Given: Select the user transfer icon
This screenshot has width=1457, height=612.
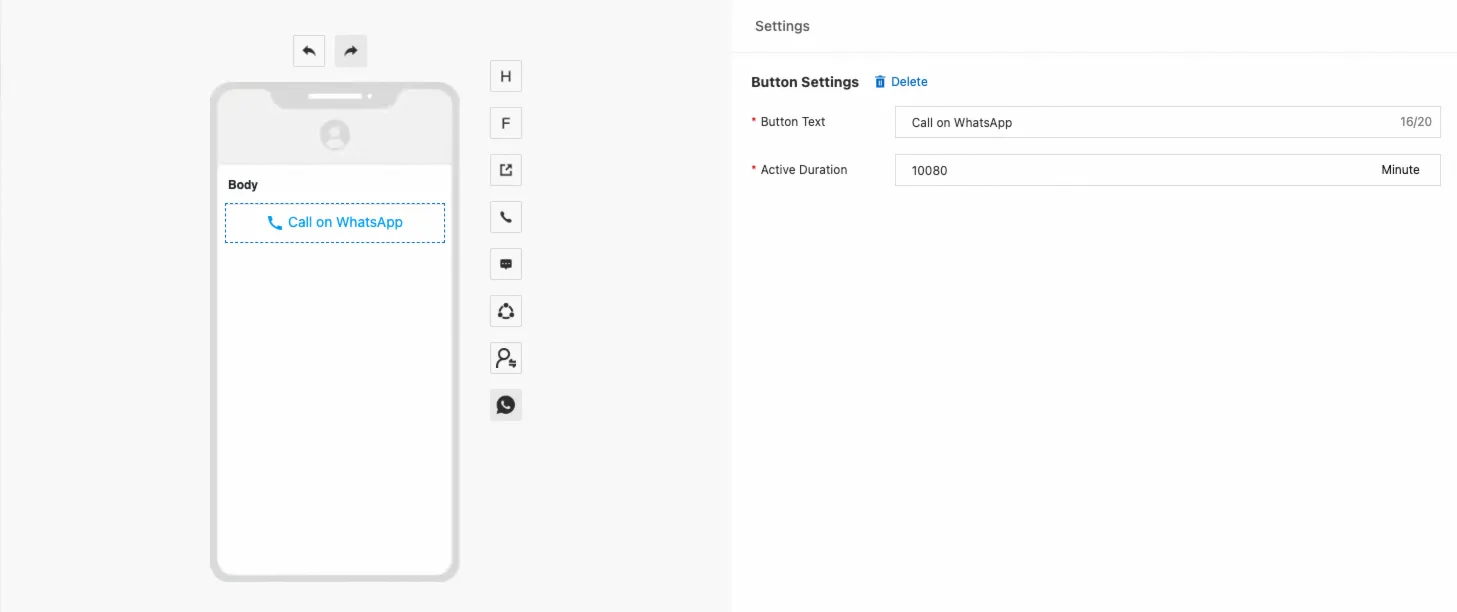Looking at the screenshot, I should tap(506, 358).
